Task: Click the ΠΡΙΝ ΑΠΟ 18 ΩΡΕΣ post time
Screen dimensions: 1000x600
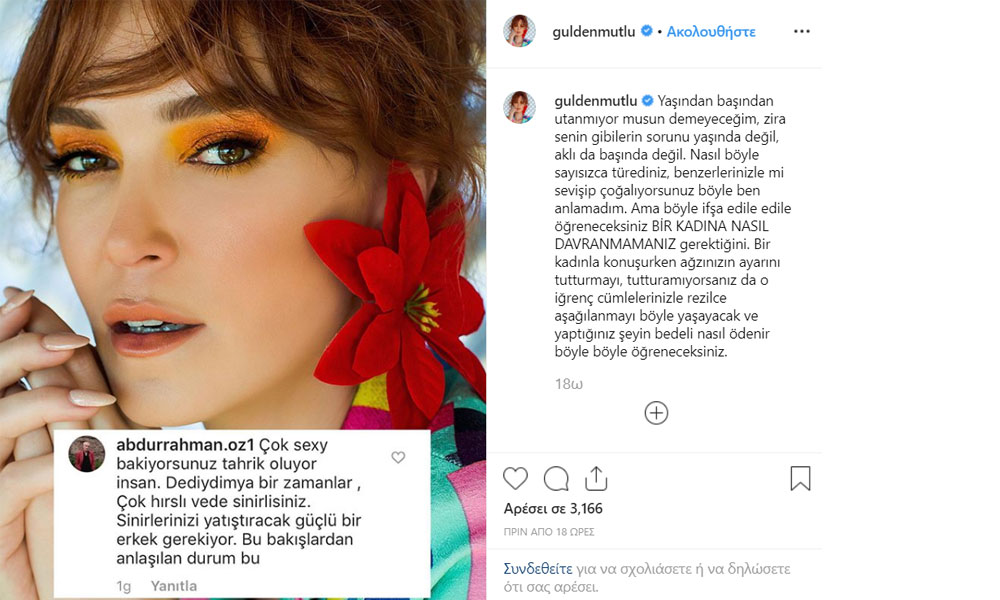Action: 549,532
